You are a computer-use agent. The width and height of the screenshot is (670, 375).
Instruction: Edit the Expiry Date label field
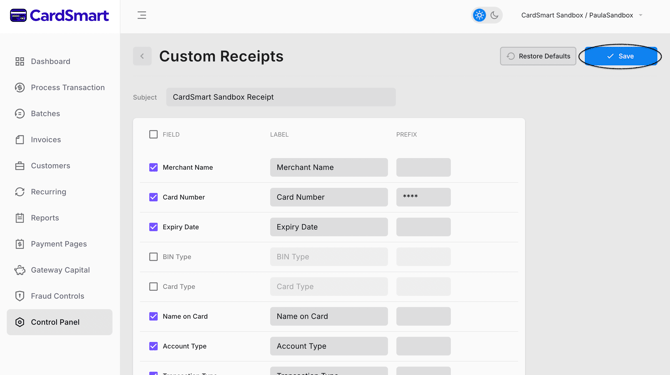(329, 227)
